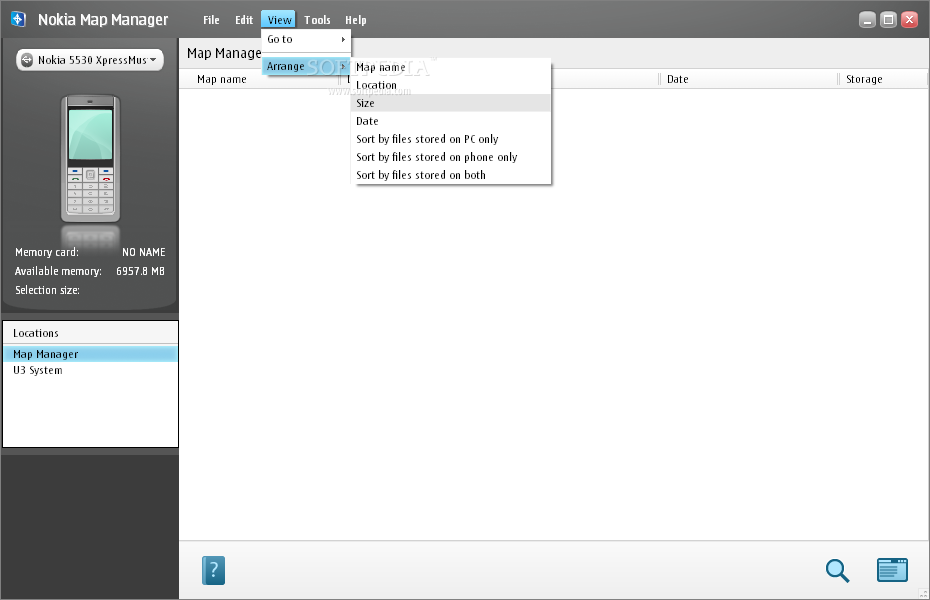This screenshot has height=600, width=930.
Task: Arrange by Location
Action: coord(451,85)
